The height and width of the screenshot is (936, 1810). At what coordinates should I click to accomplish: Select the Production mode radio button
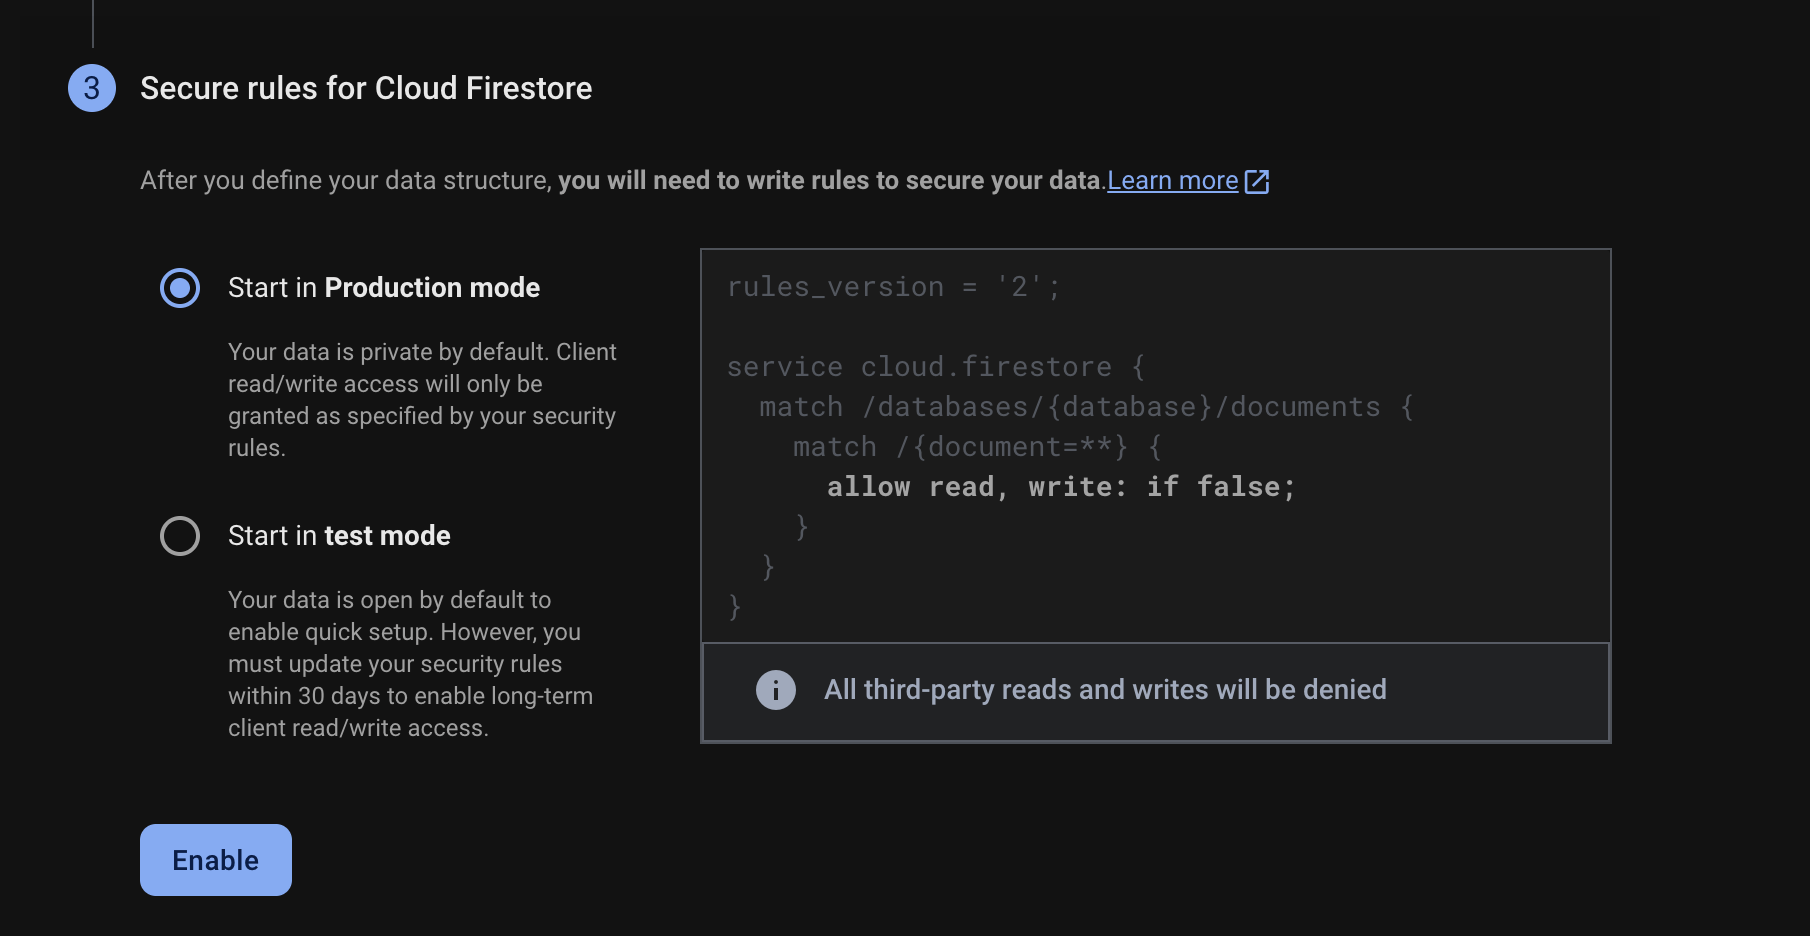180,288
